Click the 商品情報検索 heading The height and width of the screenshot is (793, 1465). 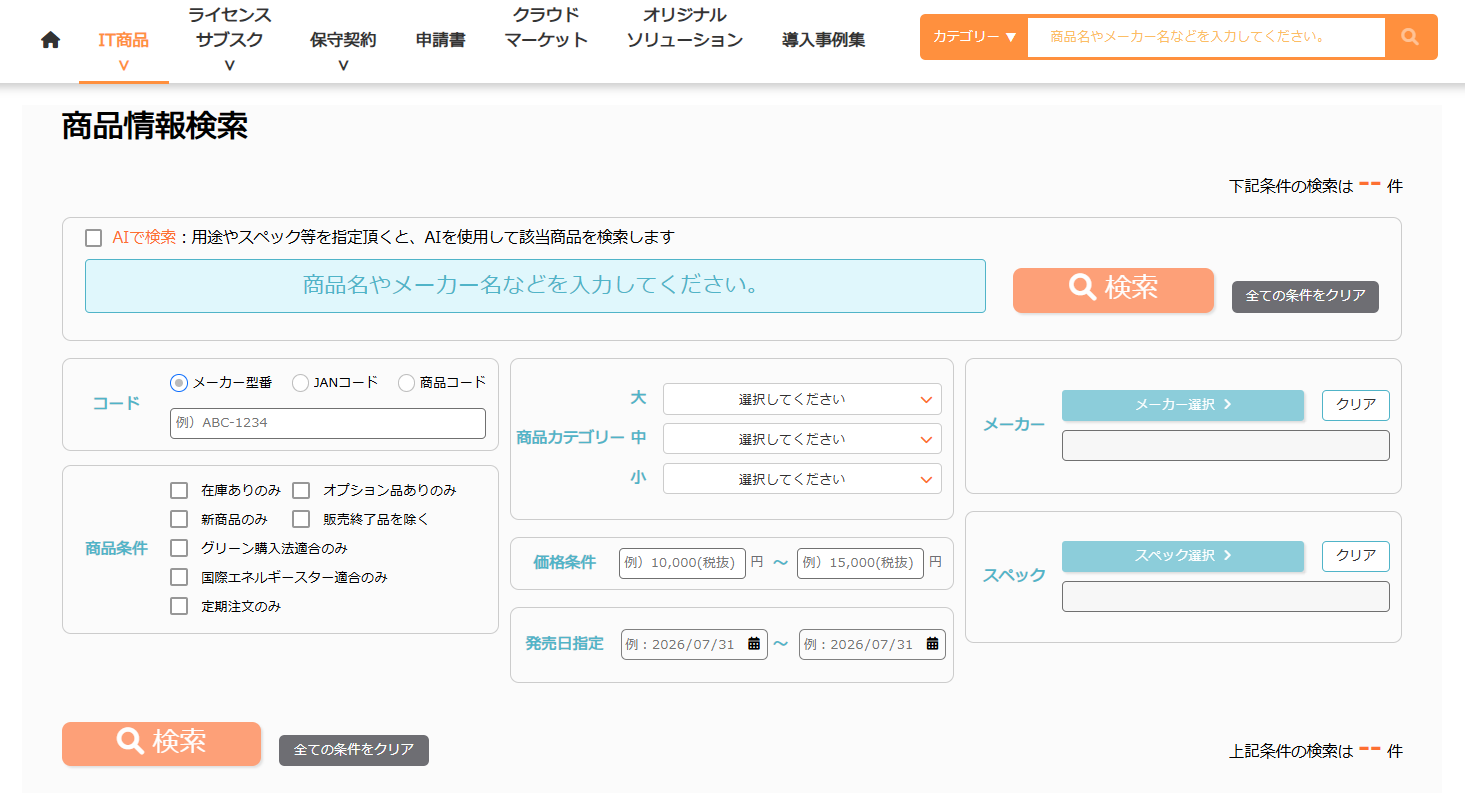click(155, 127)
